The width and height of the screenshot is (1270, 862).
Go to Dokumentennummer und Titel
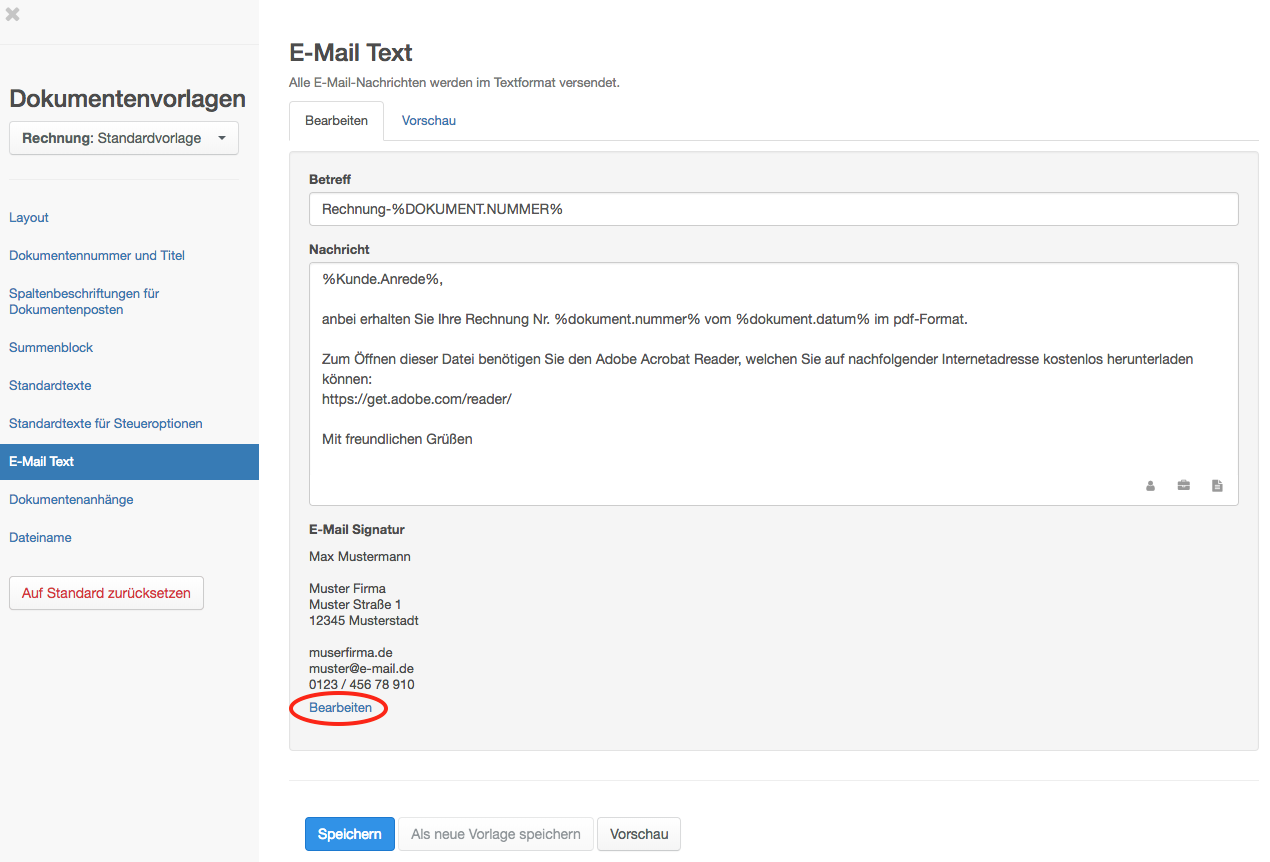97,255
